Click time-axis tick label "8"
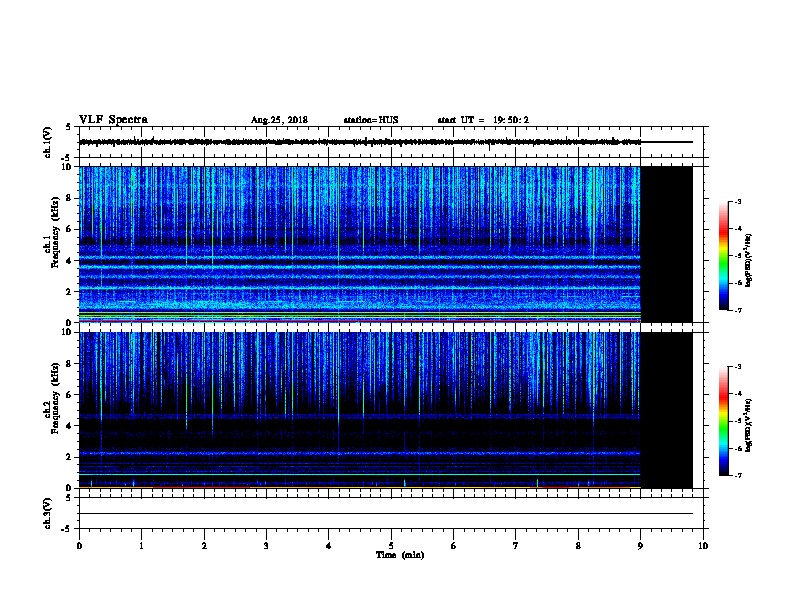Viewport: 792px width, 612px height. tap(578, 546)
